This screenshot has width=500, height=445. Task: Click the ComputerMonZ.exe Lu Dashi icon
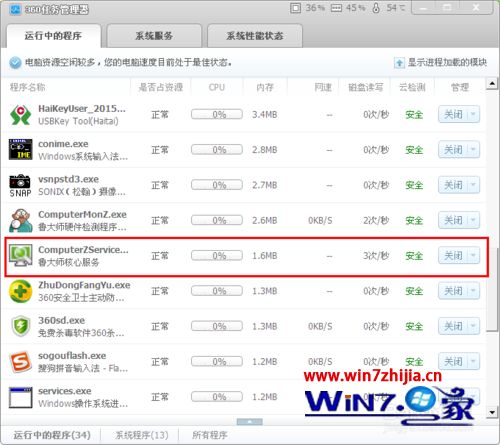click(x=21, y=220)
